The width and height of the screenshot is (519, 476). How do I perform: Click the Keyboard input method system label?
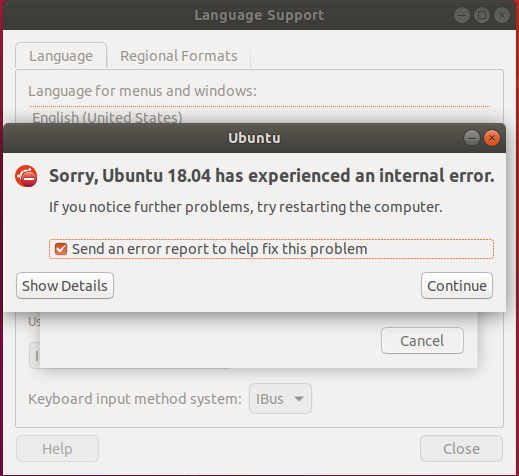point(135,399)
